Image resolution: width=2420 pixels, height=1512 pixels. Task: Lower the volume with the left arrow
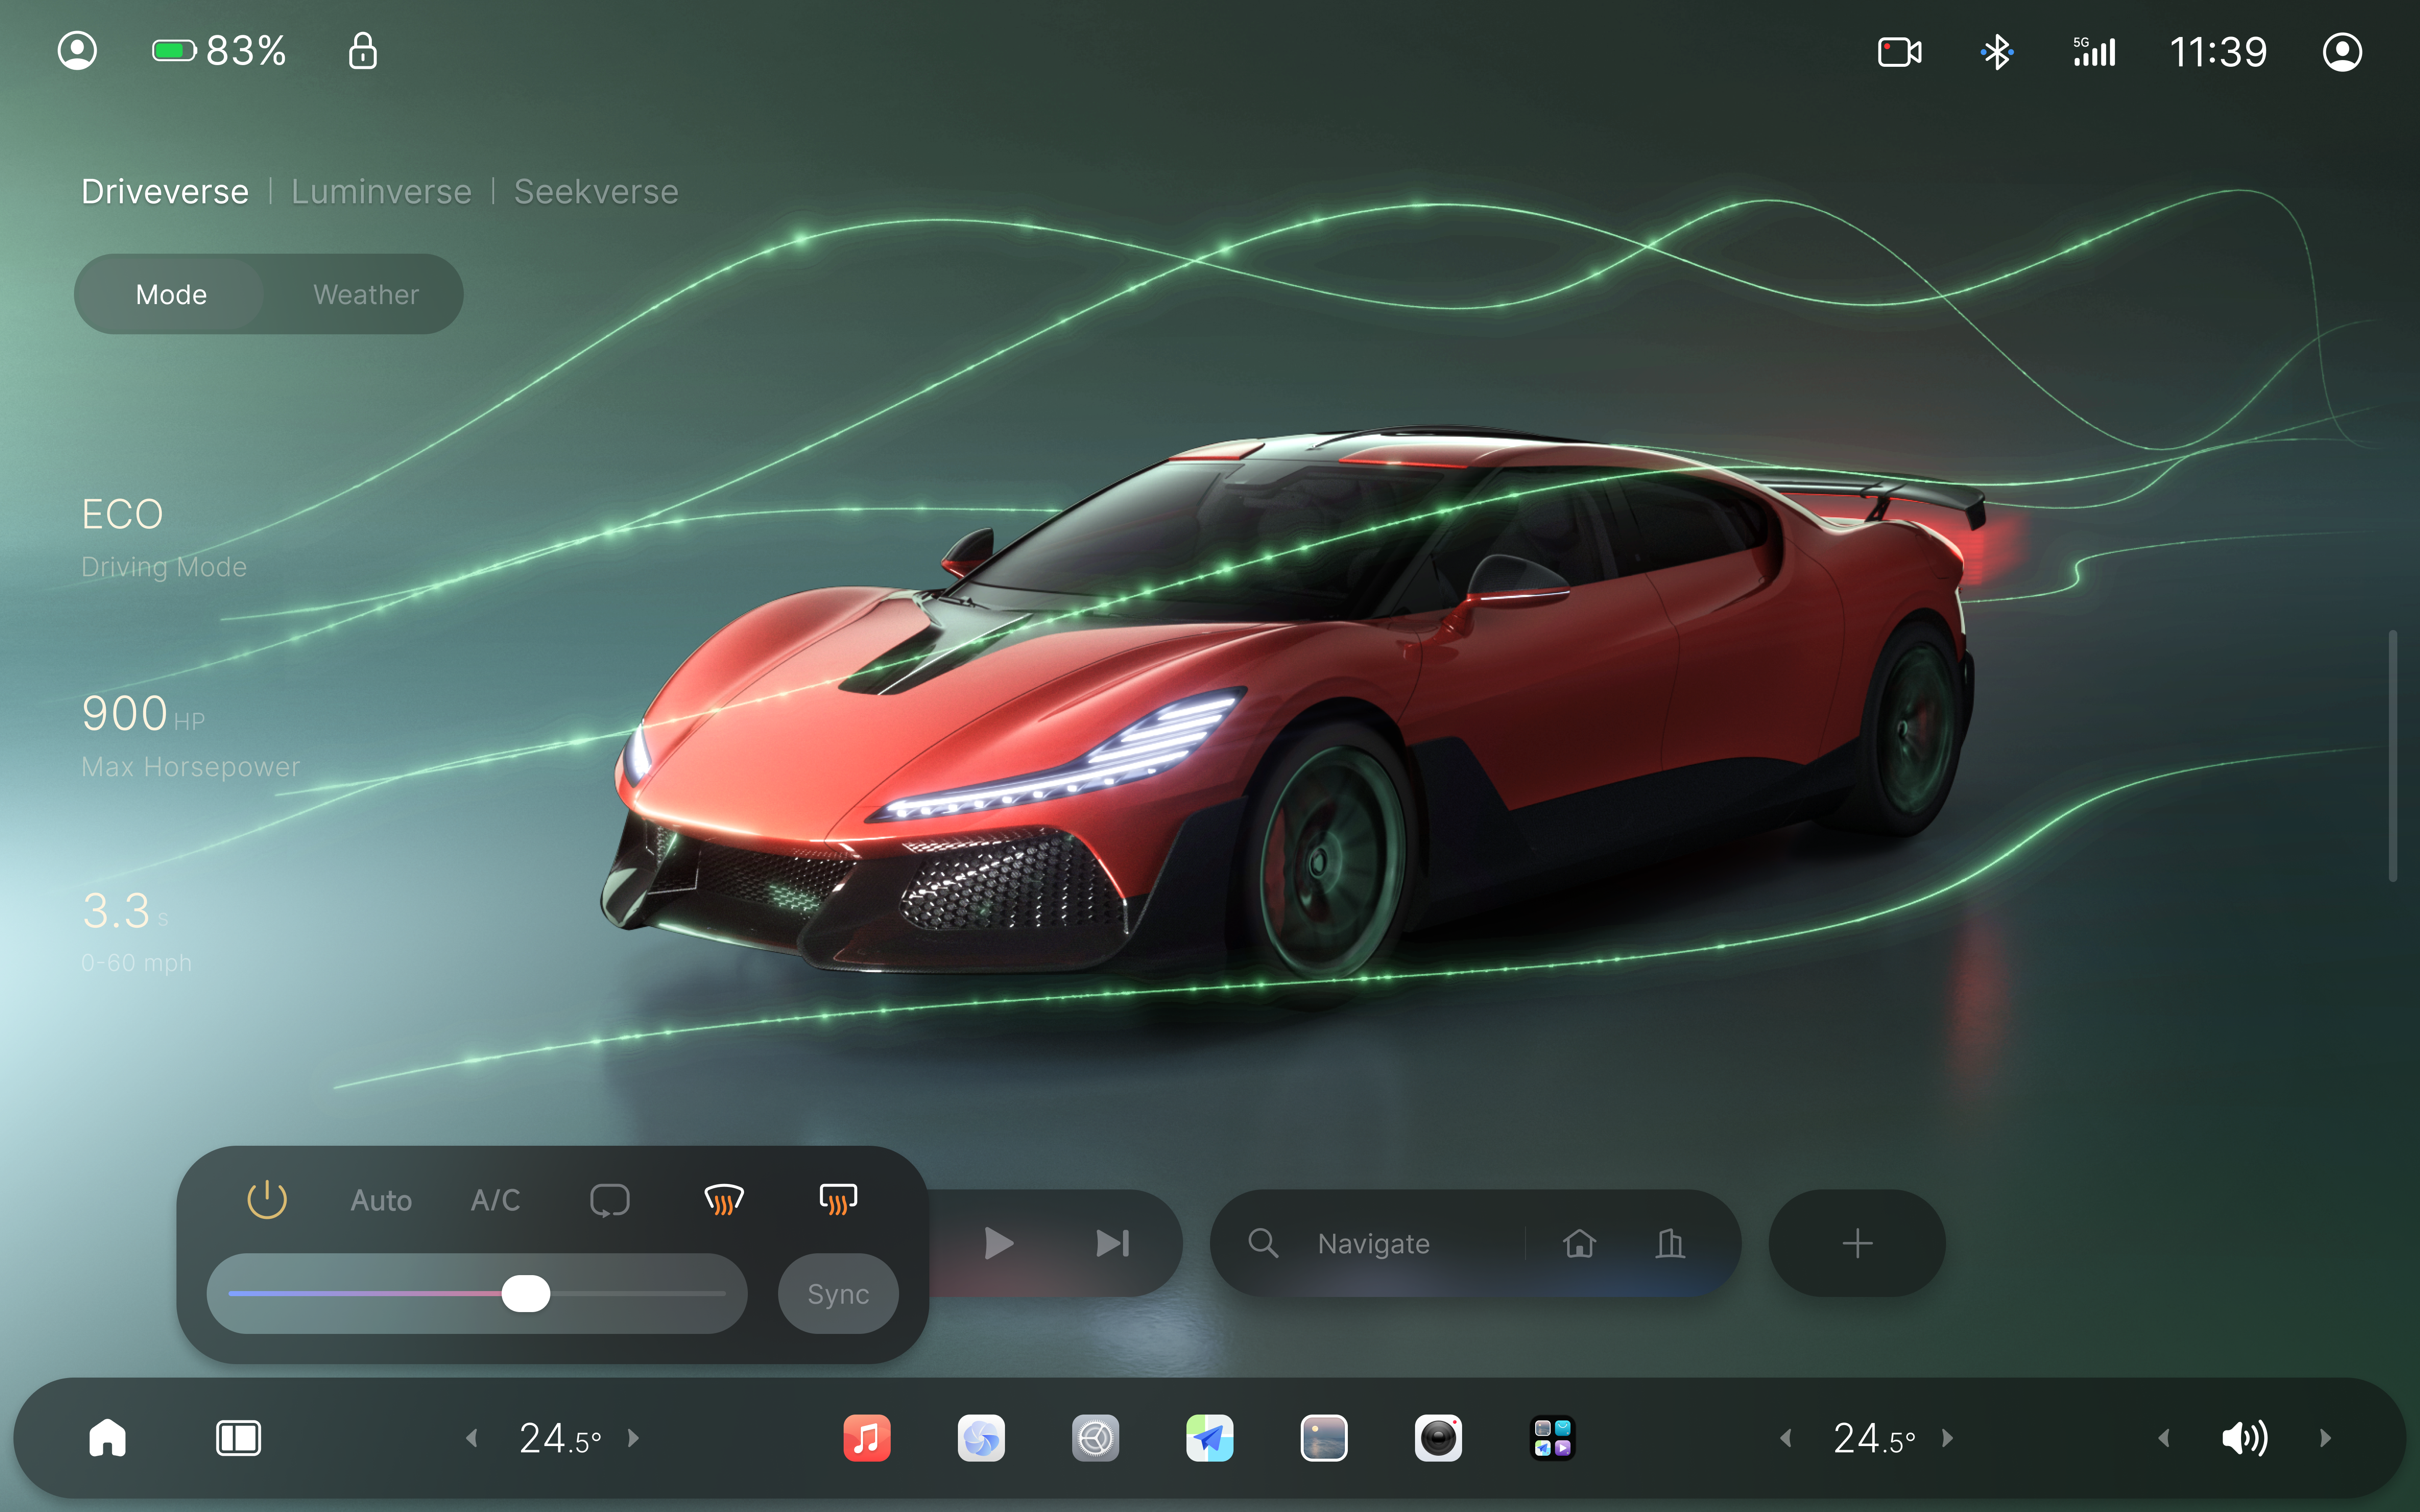point(2164,1438)
